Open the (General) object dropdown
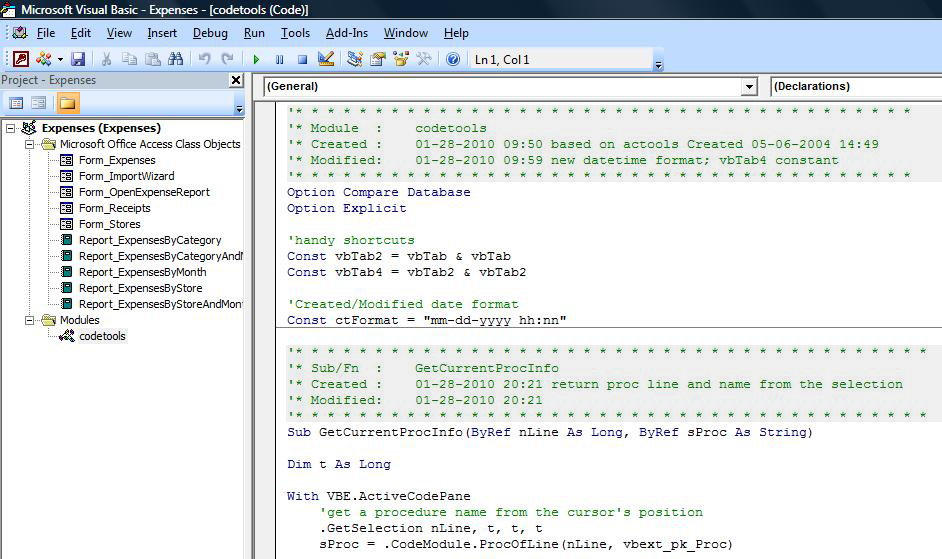Image resolution: width=942 pixels, height=559 pixels. coord(749,87)
